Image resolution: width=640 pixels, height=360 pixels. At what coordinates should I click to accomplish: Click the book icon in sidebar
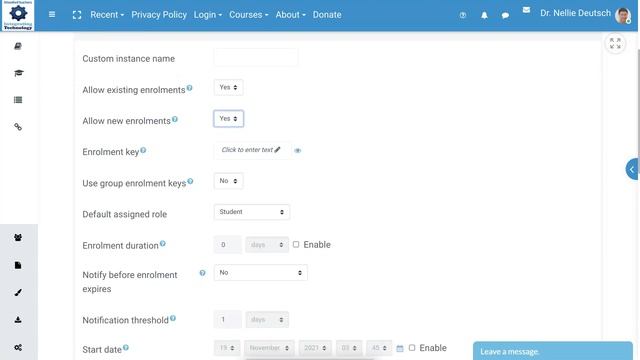(18, 46)
